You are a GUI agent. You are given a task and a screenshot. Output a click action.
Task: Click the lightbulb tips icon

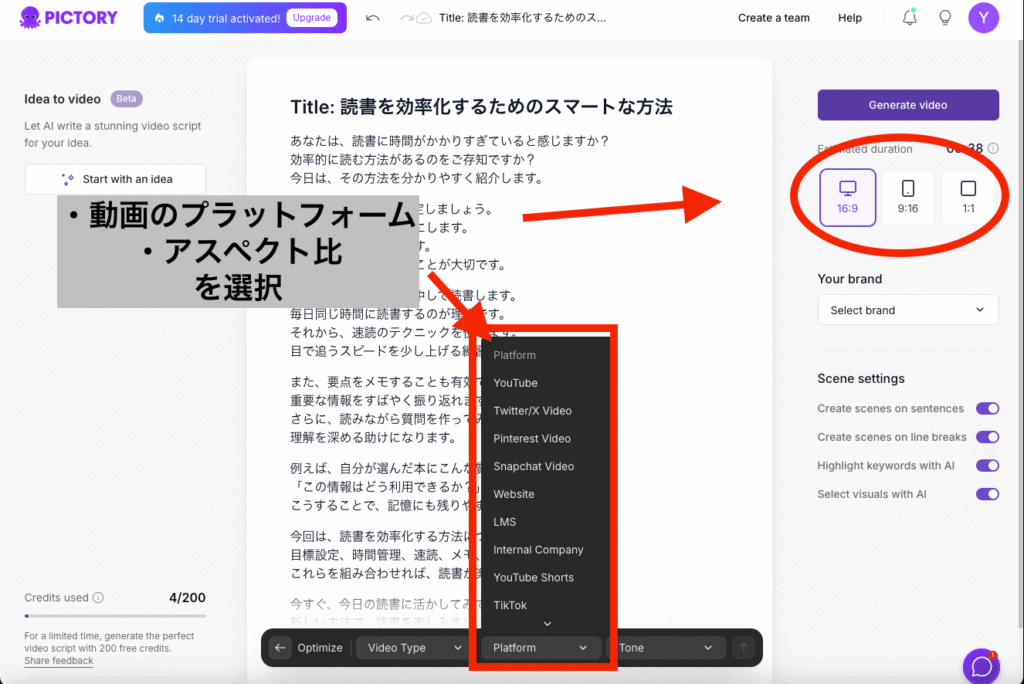(945, 18)
